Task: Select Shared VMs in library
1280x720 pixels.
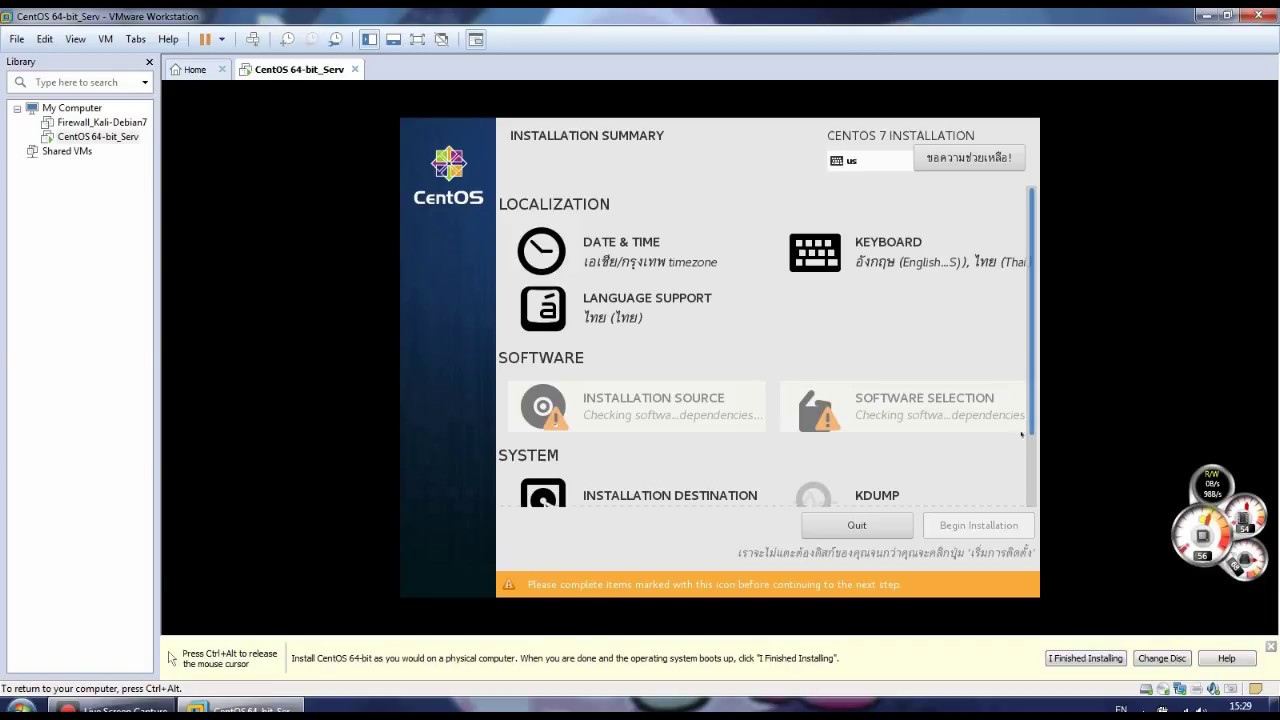Action: 67,151
